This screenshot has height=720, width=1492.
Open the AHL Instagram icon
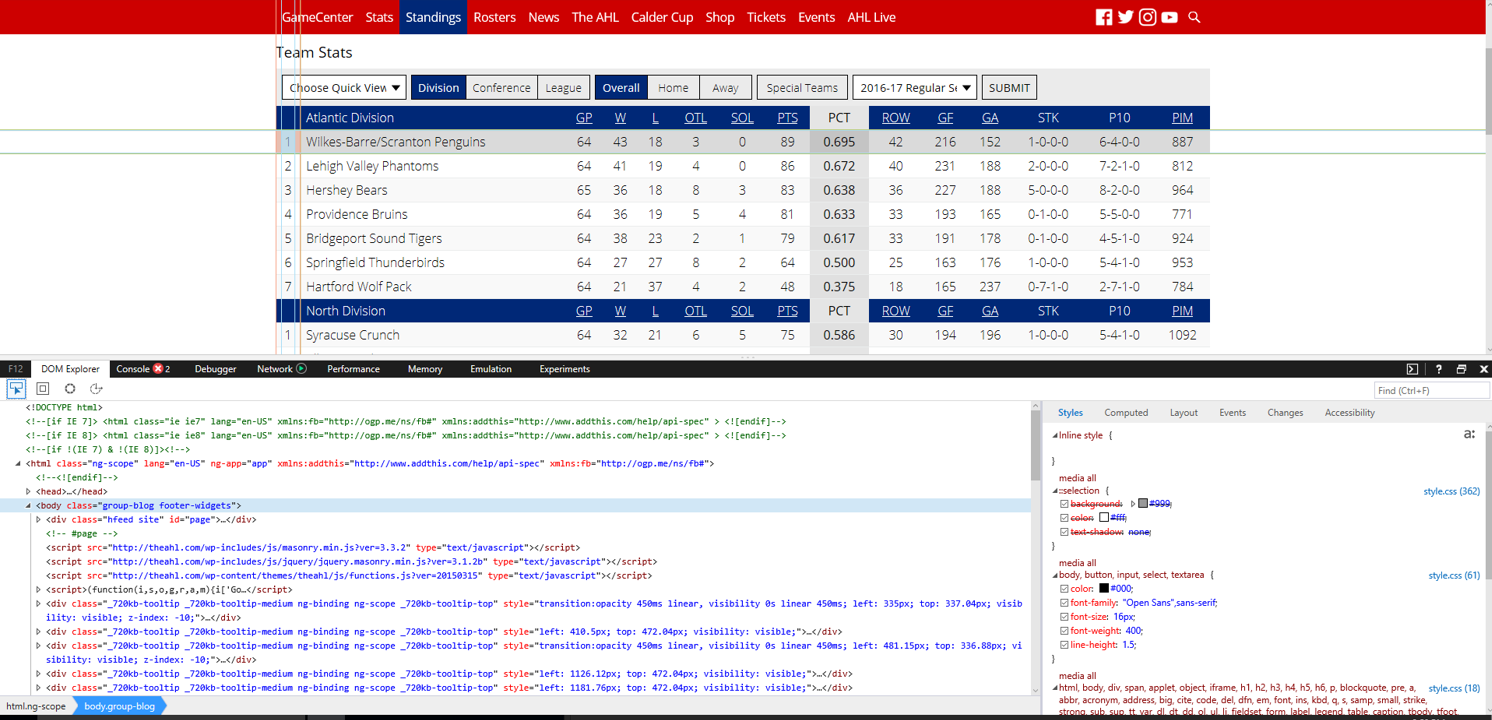click(x=1148, y=17)
